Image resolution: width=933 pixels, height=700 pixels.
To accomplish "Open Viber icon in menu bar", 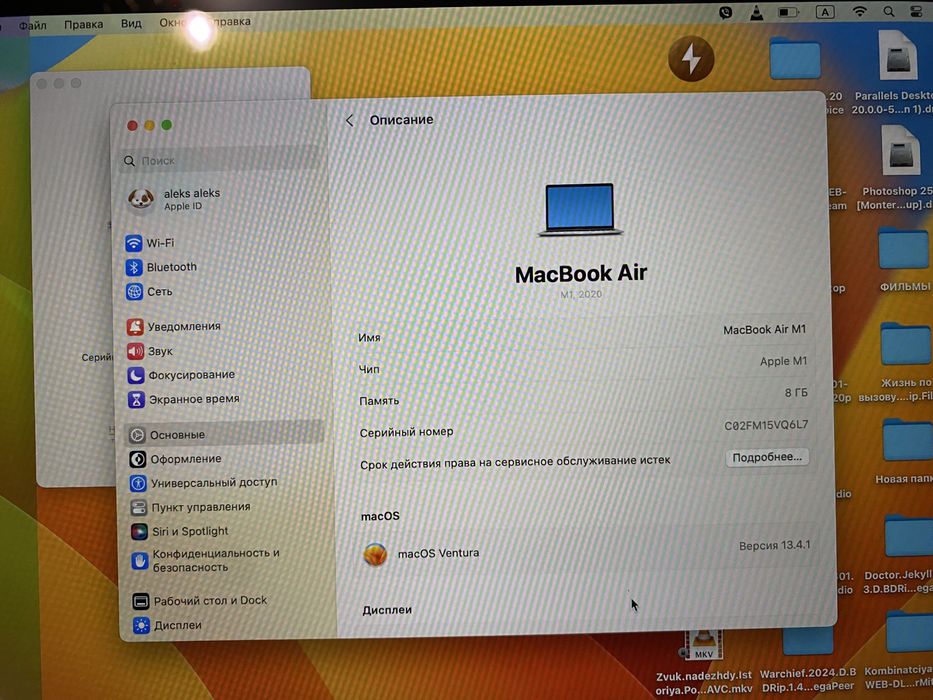I will point(725,12).
